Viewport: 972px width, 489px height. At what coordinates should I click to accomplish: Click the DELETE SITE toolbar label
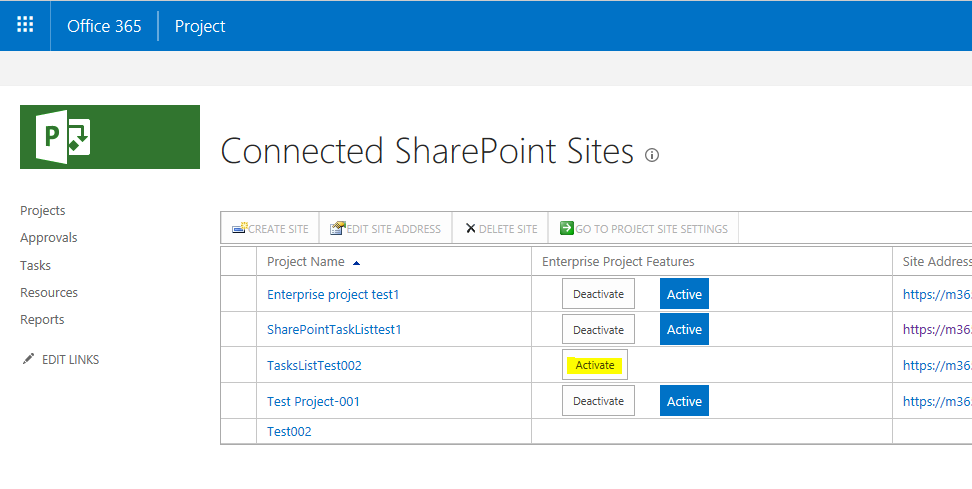pos(508,229)
